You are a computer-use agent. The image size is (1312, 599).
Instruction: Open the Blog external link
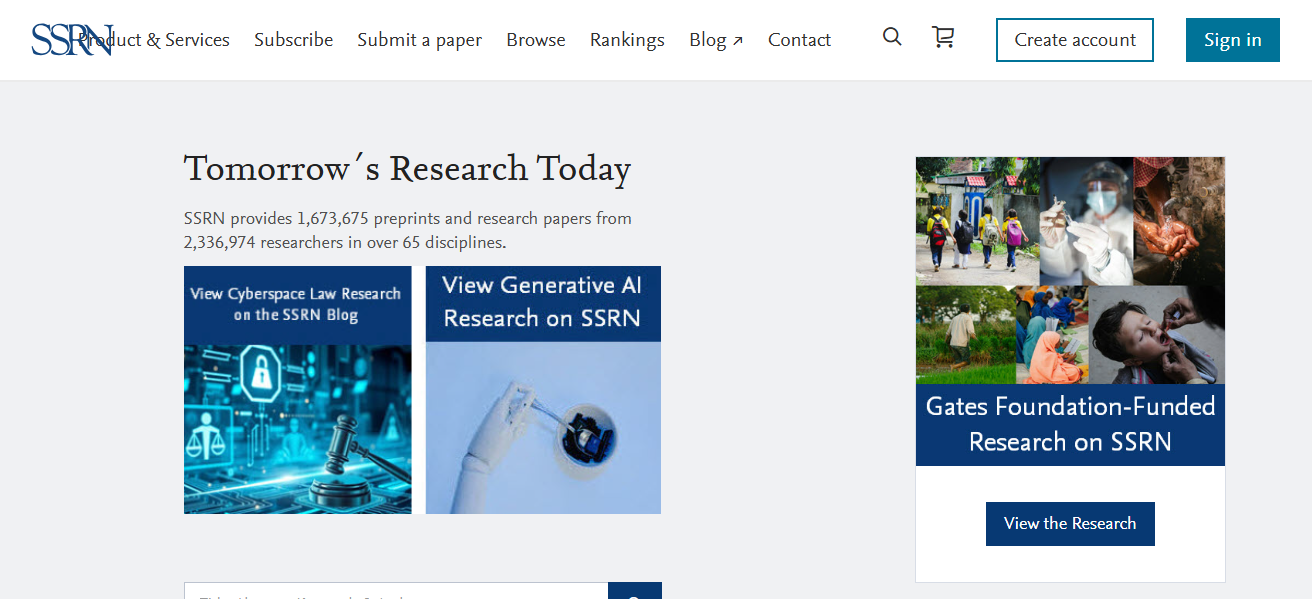[x=716, y=40]
